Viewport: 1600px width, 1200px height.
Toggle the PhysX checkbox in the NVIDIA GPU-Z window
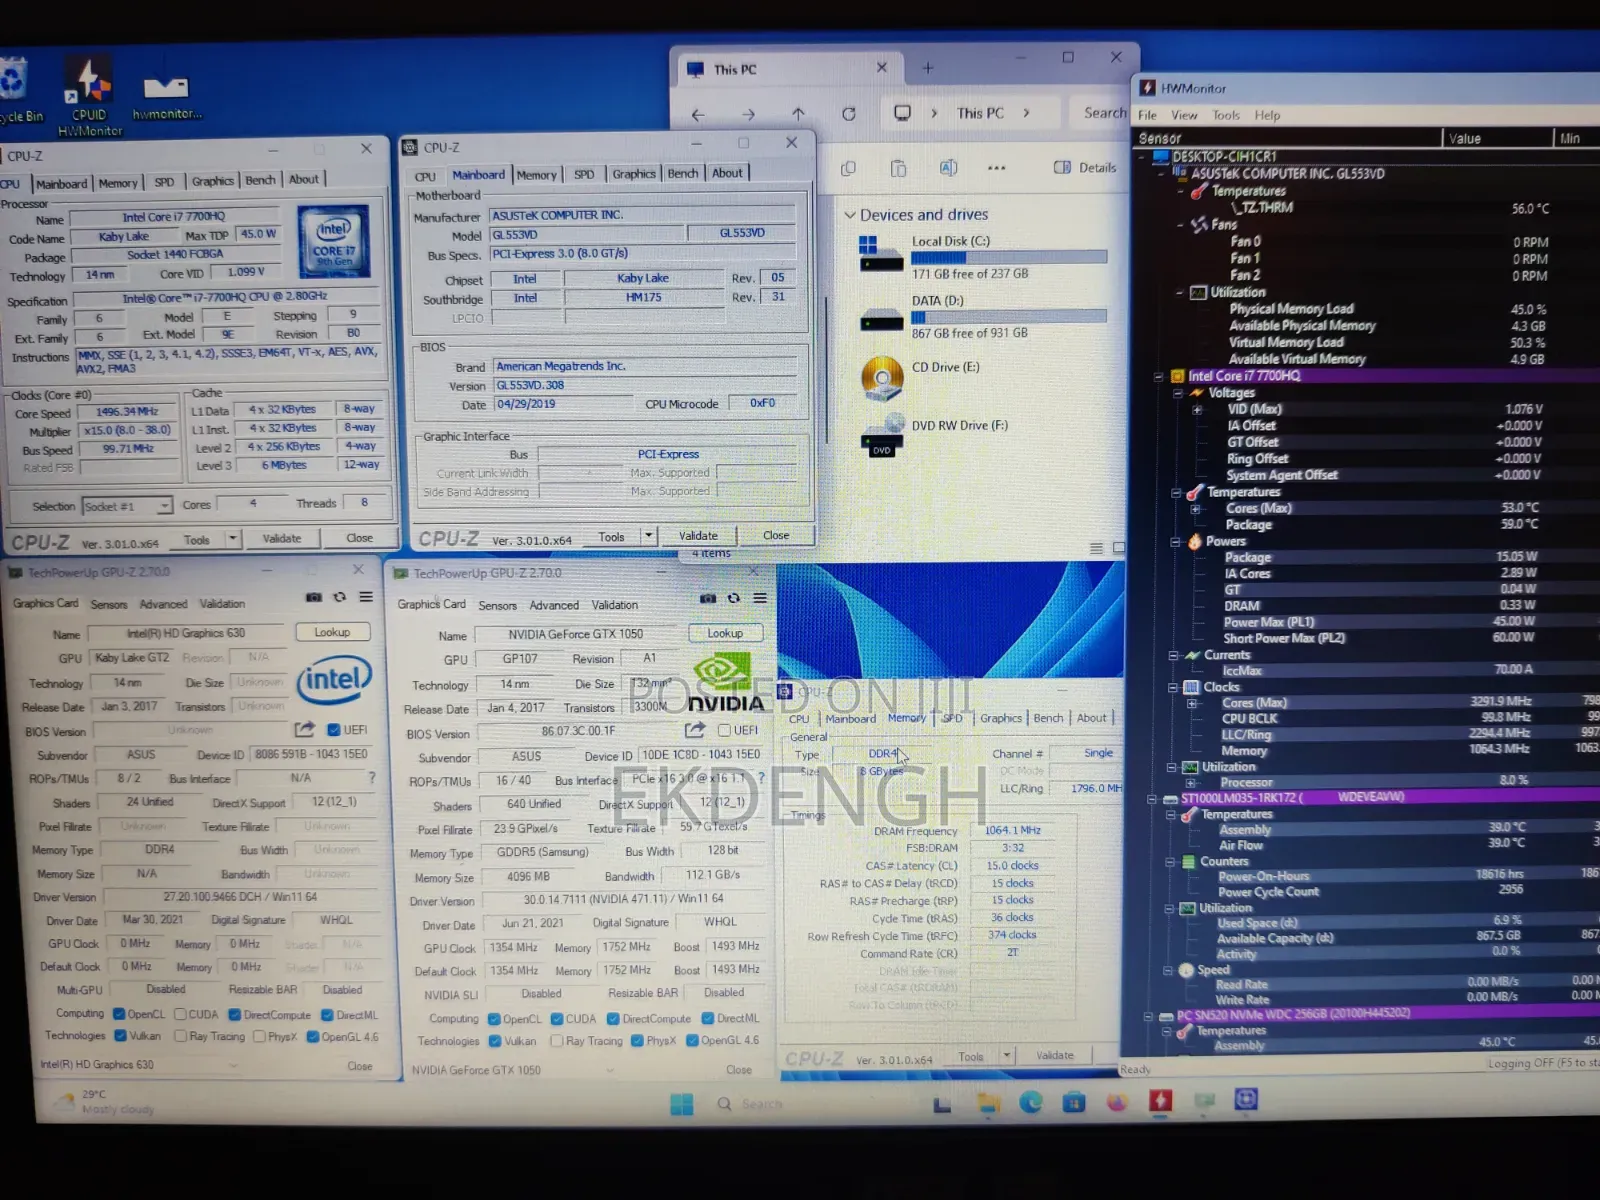click(637, 1041)
